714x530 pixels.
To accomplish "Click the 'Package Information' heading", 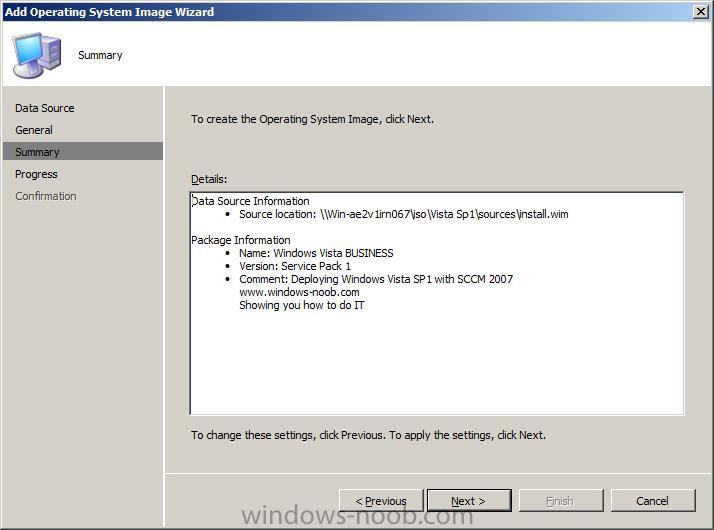I will tap(240, 240).
